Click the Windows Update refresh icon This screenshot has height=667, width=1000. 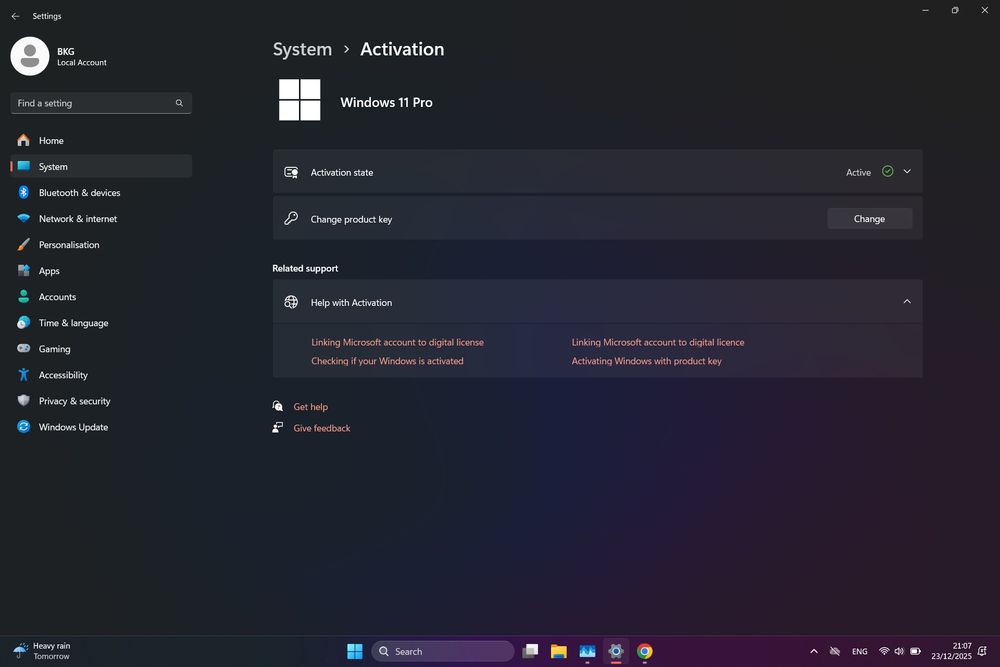tap(24, 427)
